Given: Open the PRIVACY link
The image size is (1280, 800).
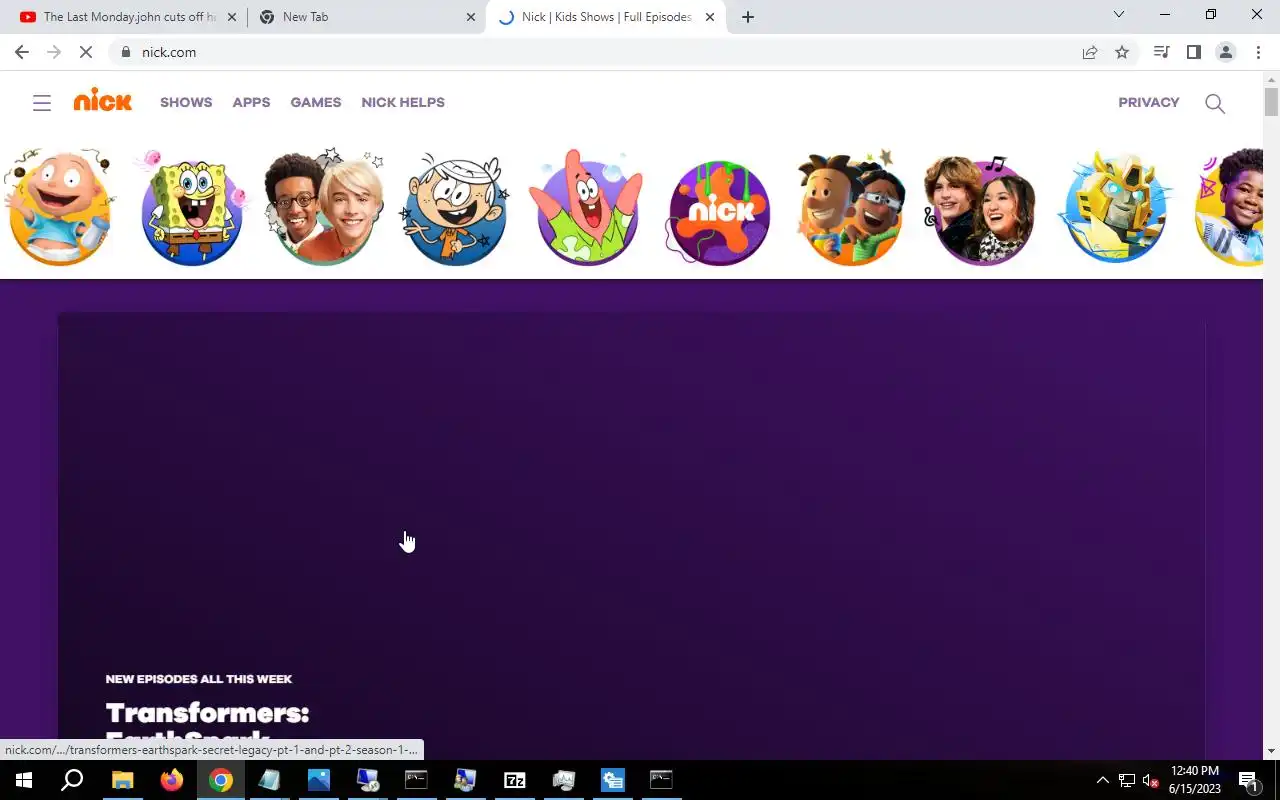Looking at the screenshot, I should pos(1149,102).
